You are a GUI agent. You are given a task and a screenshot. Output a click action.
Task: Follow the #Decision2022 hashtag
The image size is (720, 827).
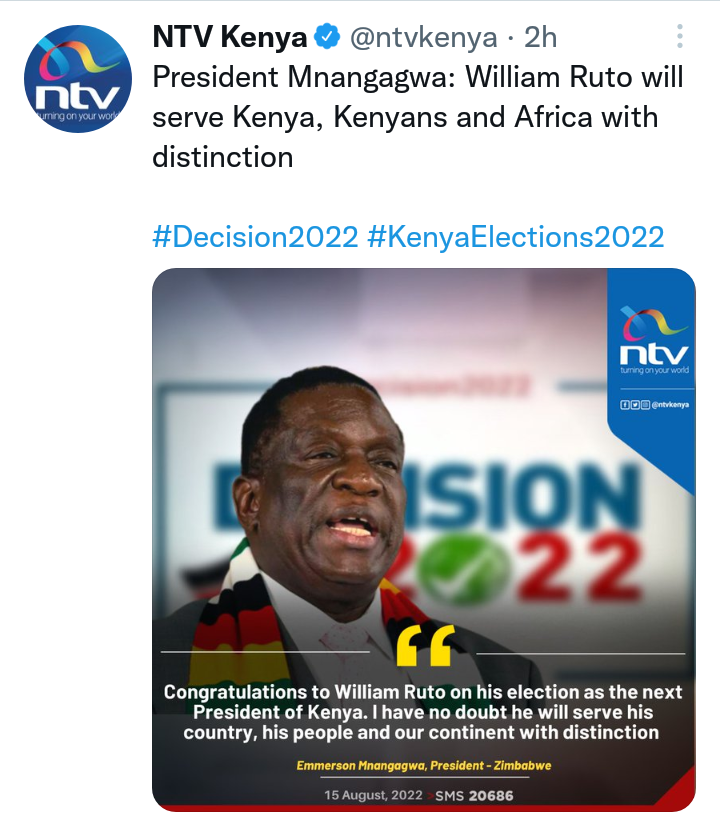pos(255,237)
